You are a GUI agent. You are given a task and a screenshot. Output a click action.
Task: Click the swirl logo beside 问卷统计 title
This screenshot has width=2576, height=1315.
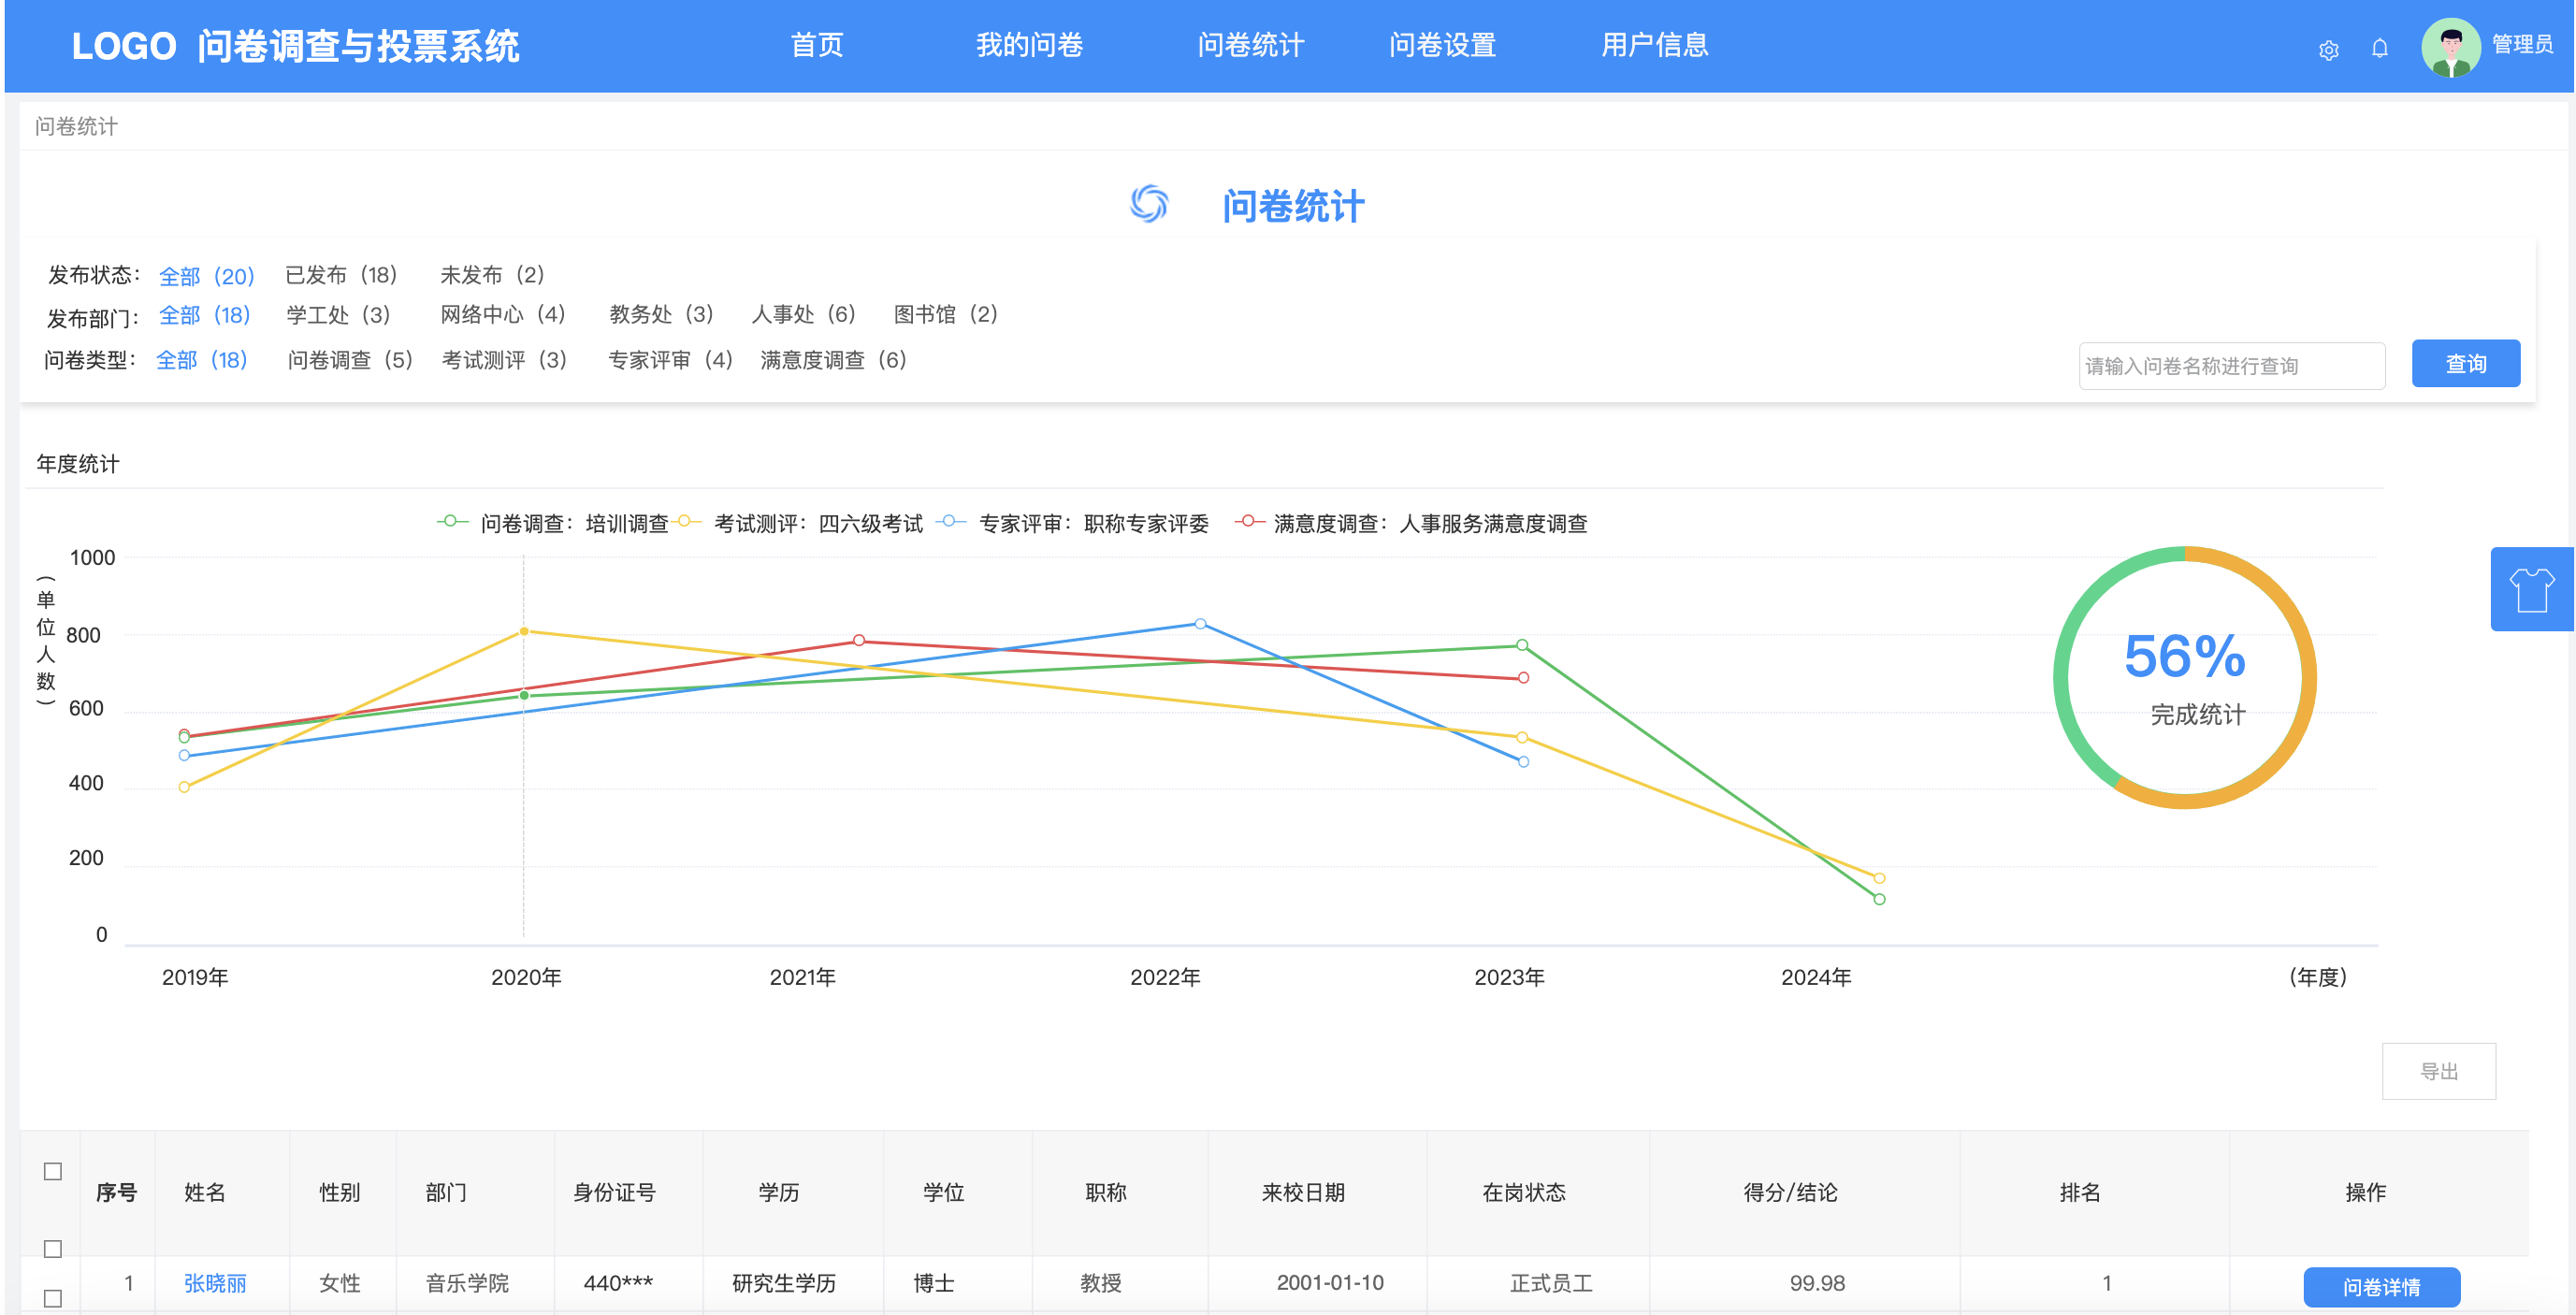coord(1149,204)
